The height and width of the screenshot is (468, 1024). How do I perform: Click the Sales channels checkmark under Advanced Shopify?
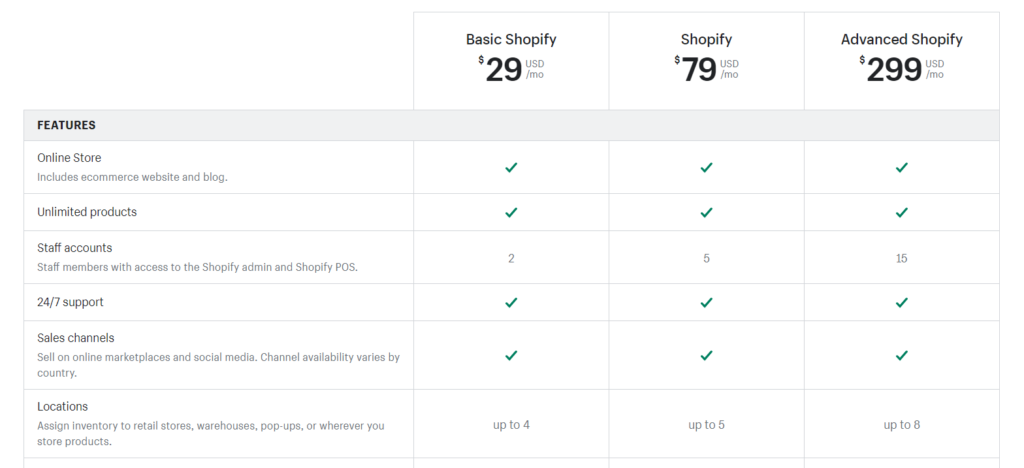click(902, 355)
